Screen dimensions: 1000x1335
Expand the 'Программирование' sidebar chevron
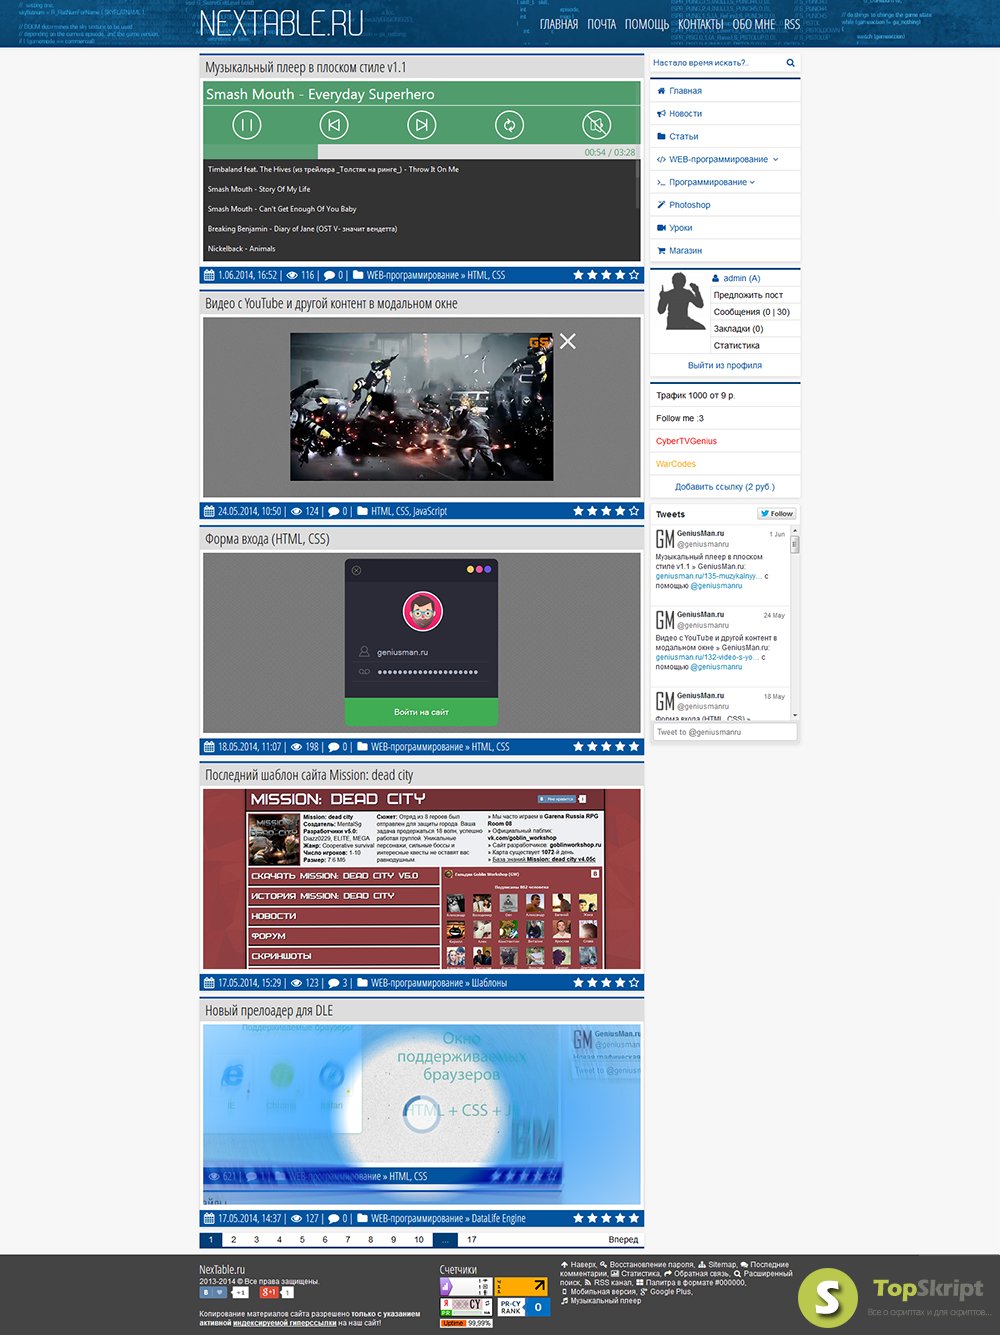(x=752, y=182)
